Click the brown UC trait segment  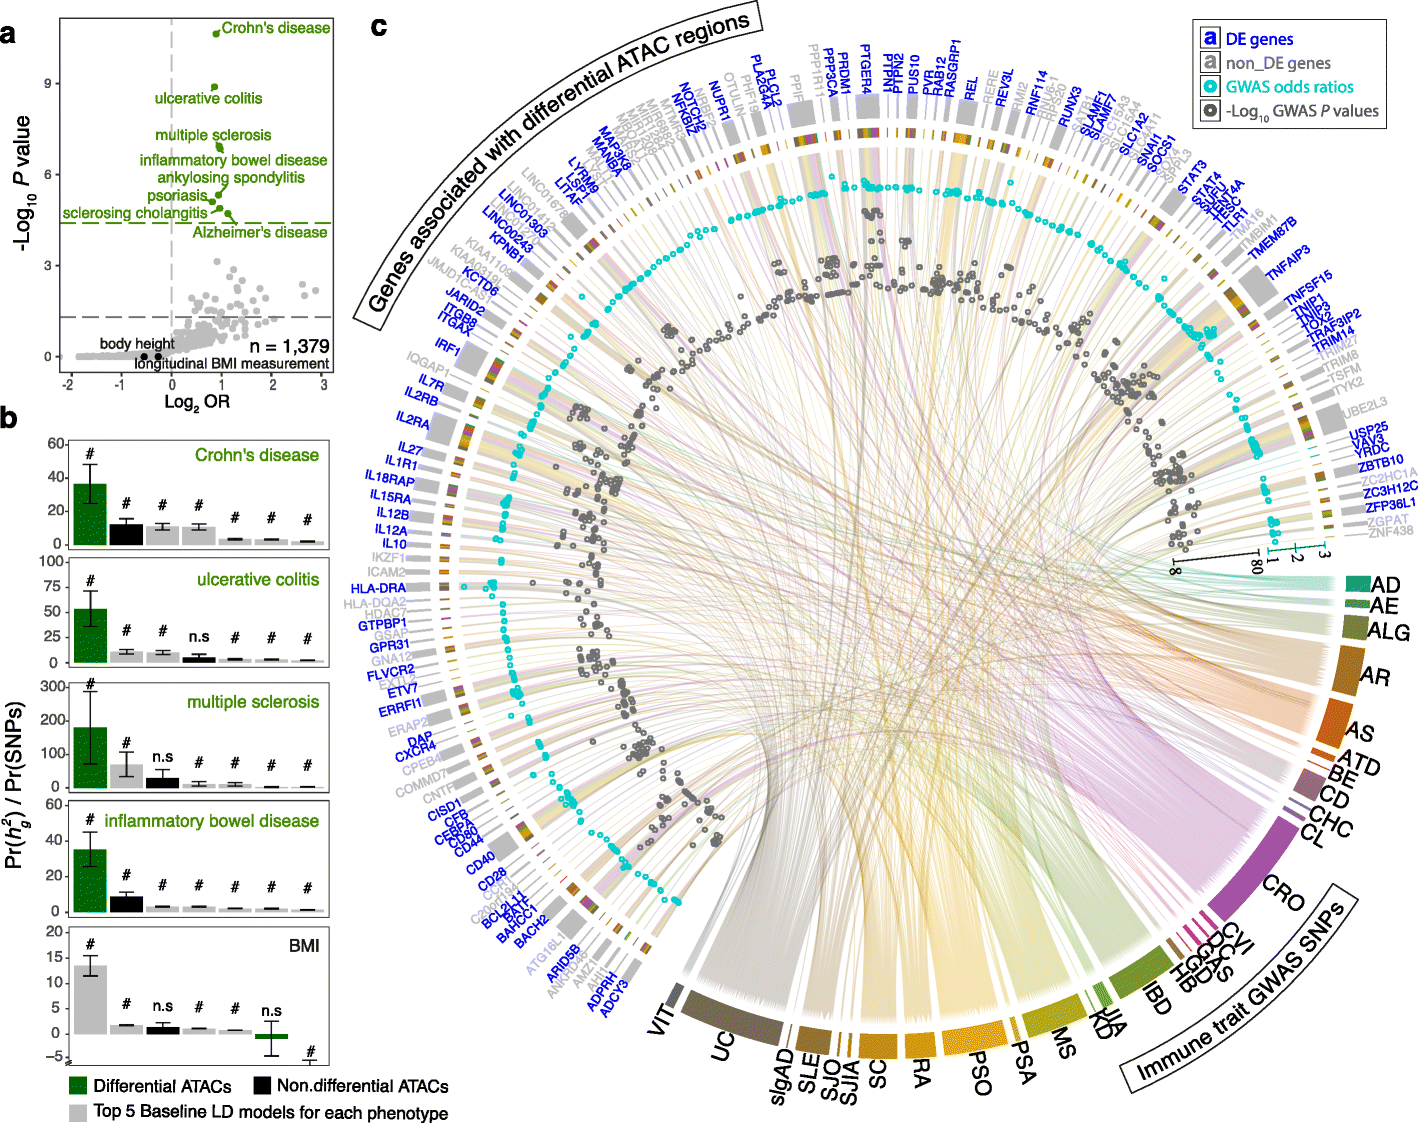click(x=732, y=1018)
